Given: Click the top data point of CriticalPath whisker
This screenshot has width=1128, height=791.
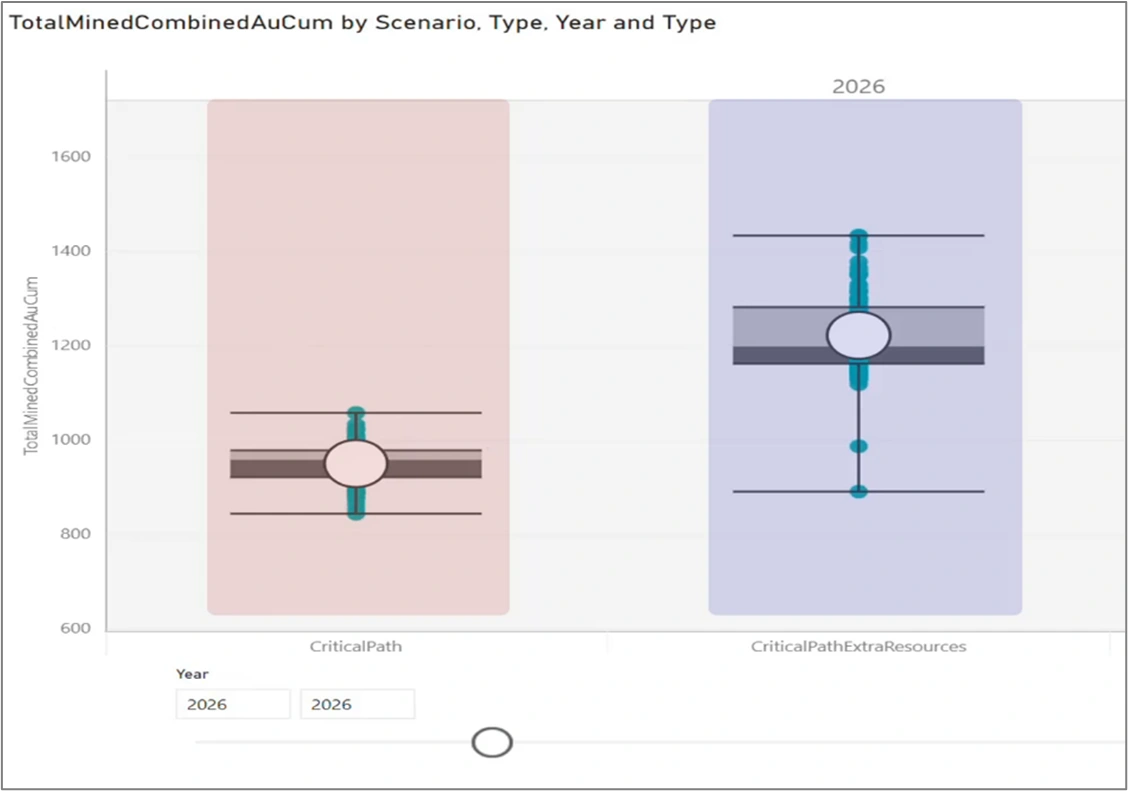Looking at the screenshot, I should click(356, 413).
